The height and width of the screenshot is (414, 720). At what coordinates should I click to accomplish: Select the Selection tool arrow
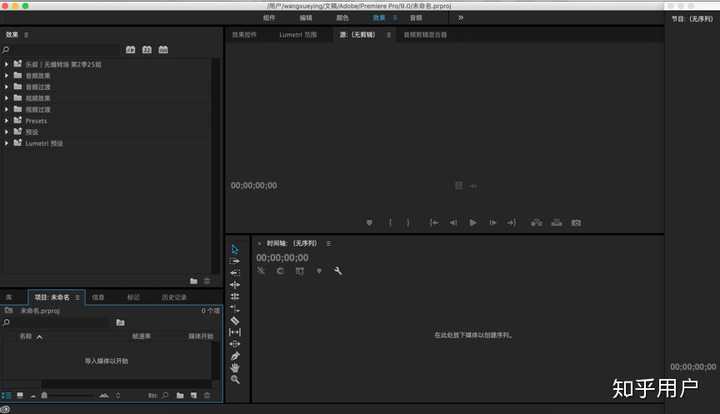(x=235, y=249)
